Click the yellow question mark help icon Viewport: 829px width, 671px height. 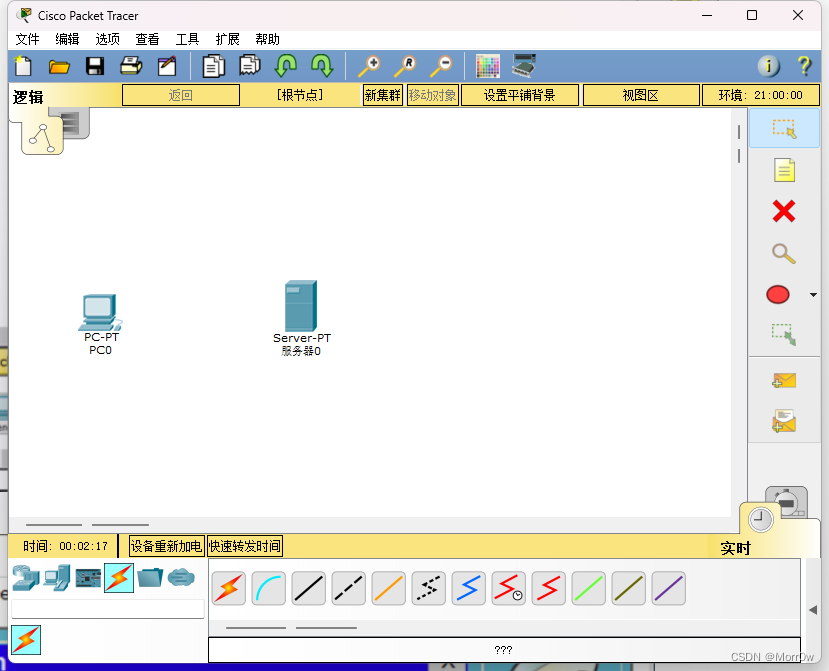coord(804,66)
